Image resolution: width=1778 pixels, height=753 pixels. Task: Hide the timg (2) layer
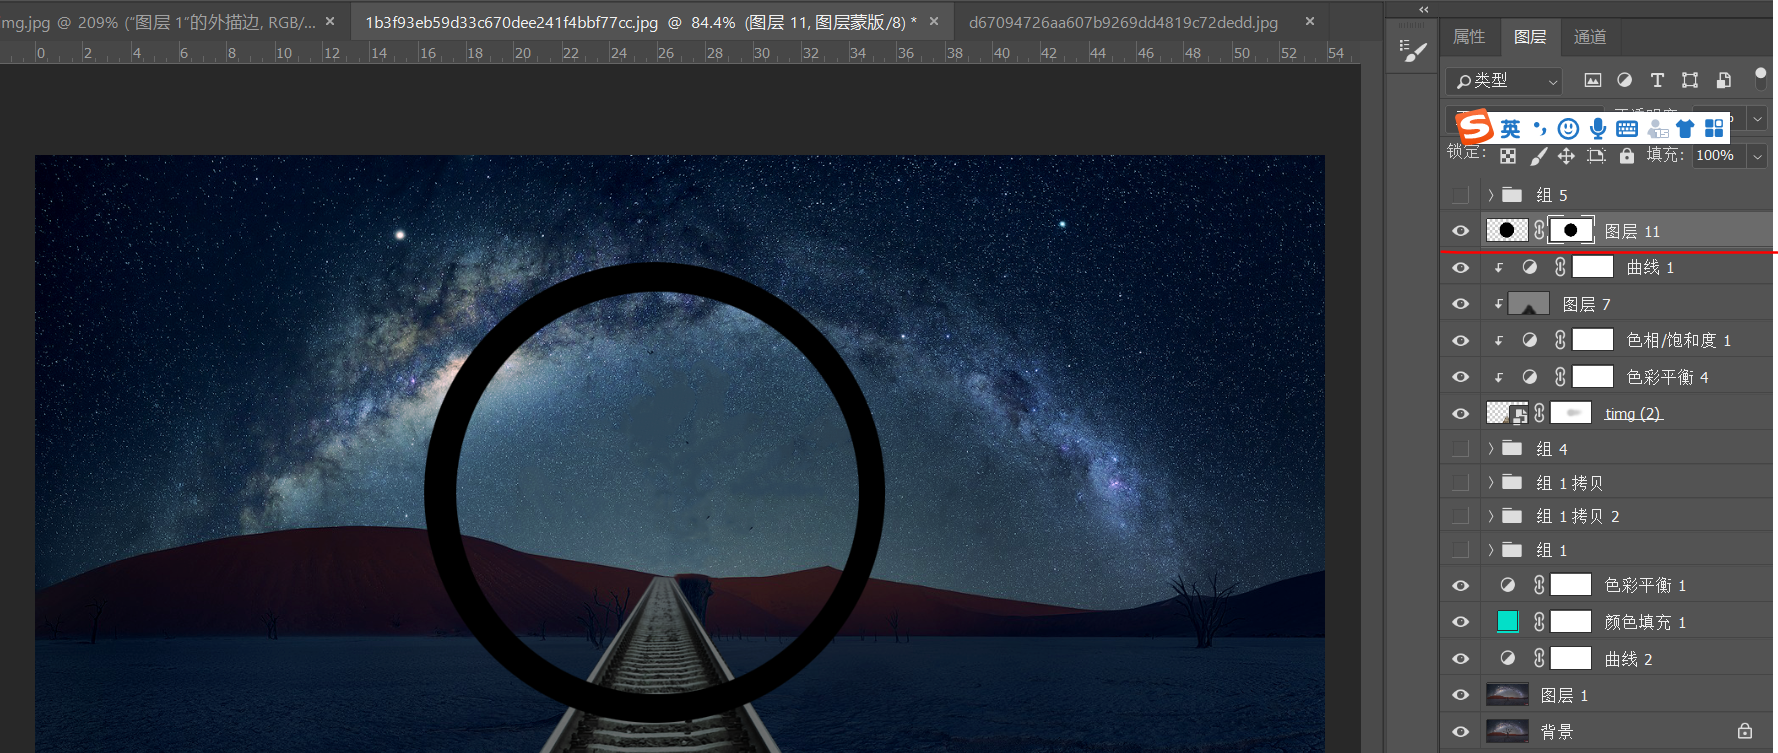[x=1461, y=414]
